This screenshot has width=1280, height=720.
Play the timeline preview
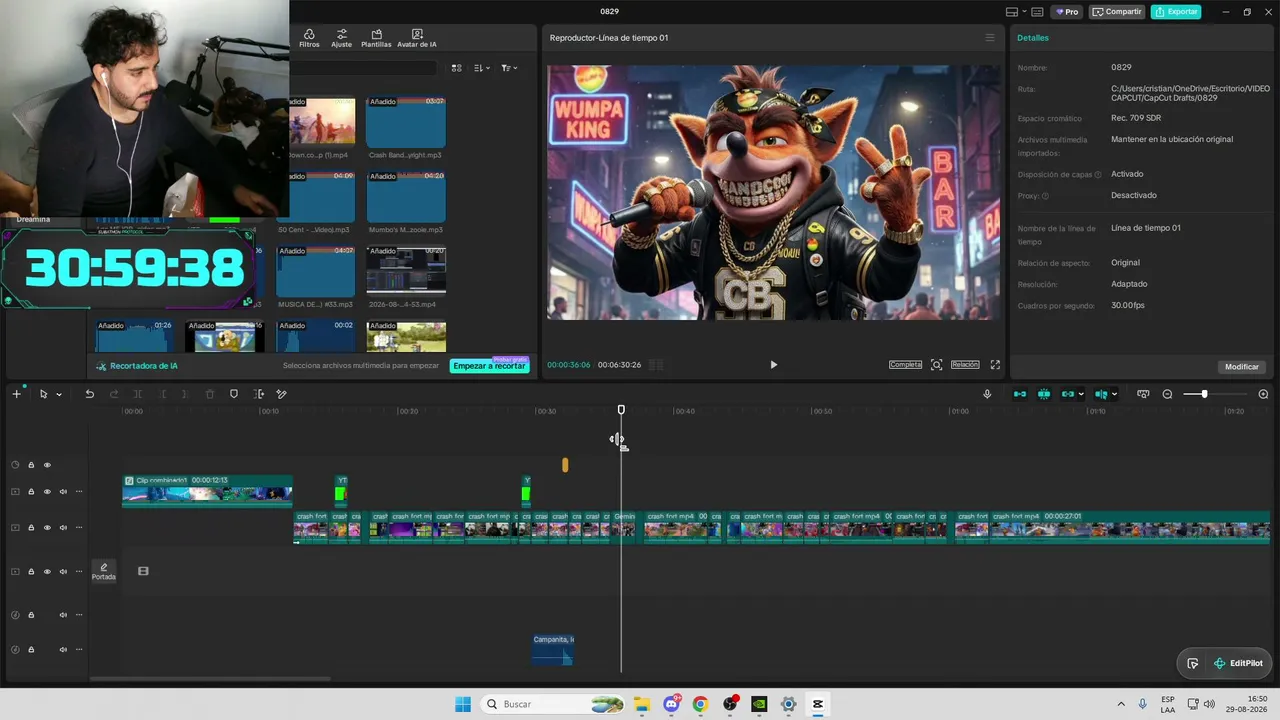pyautogui.click(x=773, y=365)
